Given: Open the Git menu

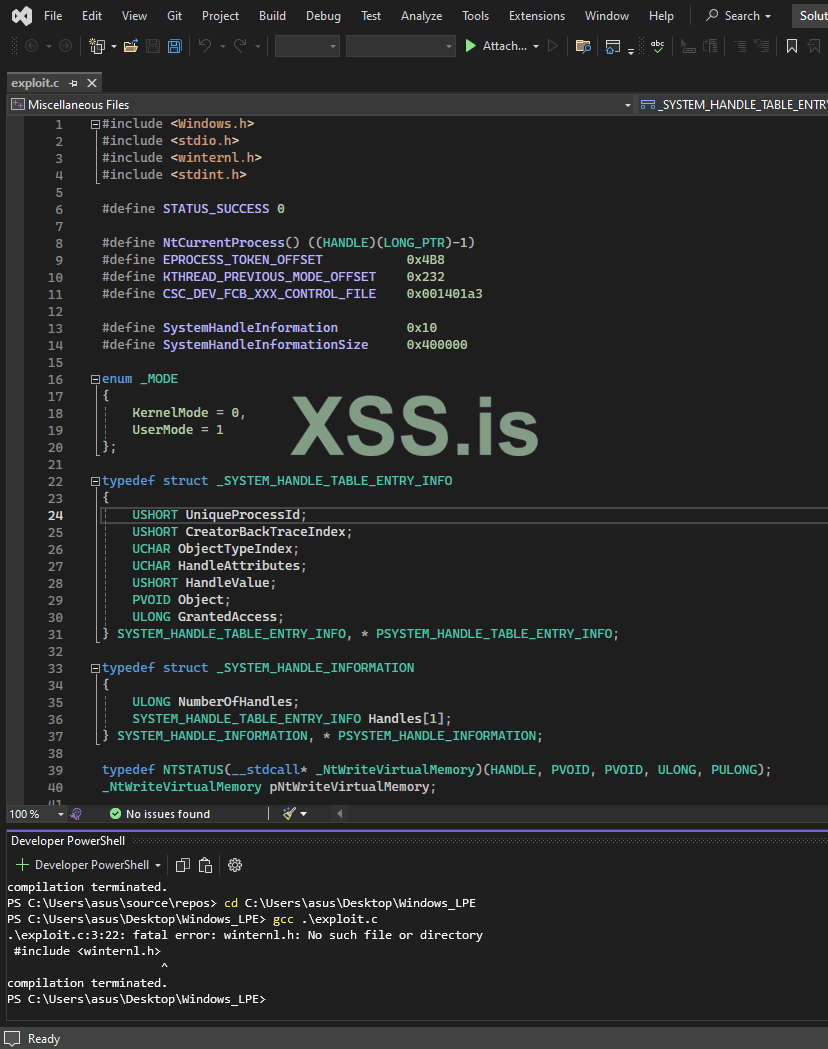Looking at the screenshot, I should point(175,16).
